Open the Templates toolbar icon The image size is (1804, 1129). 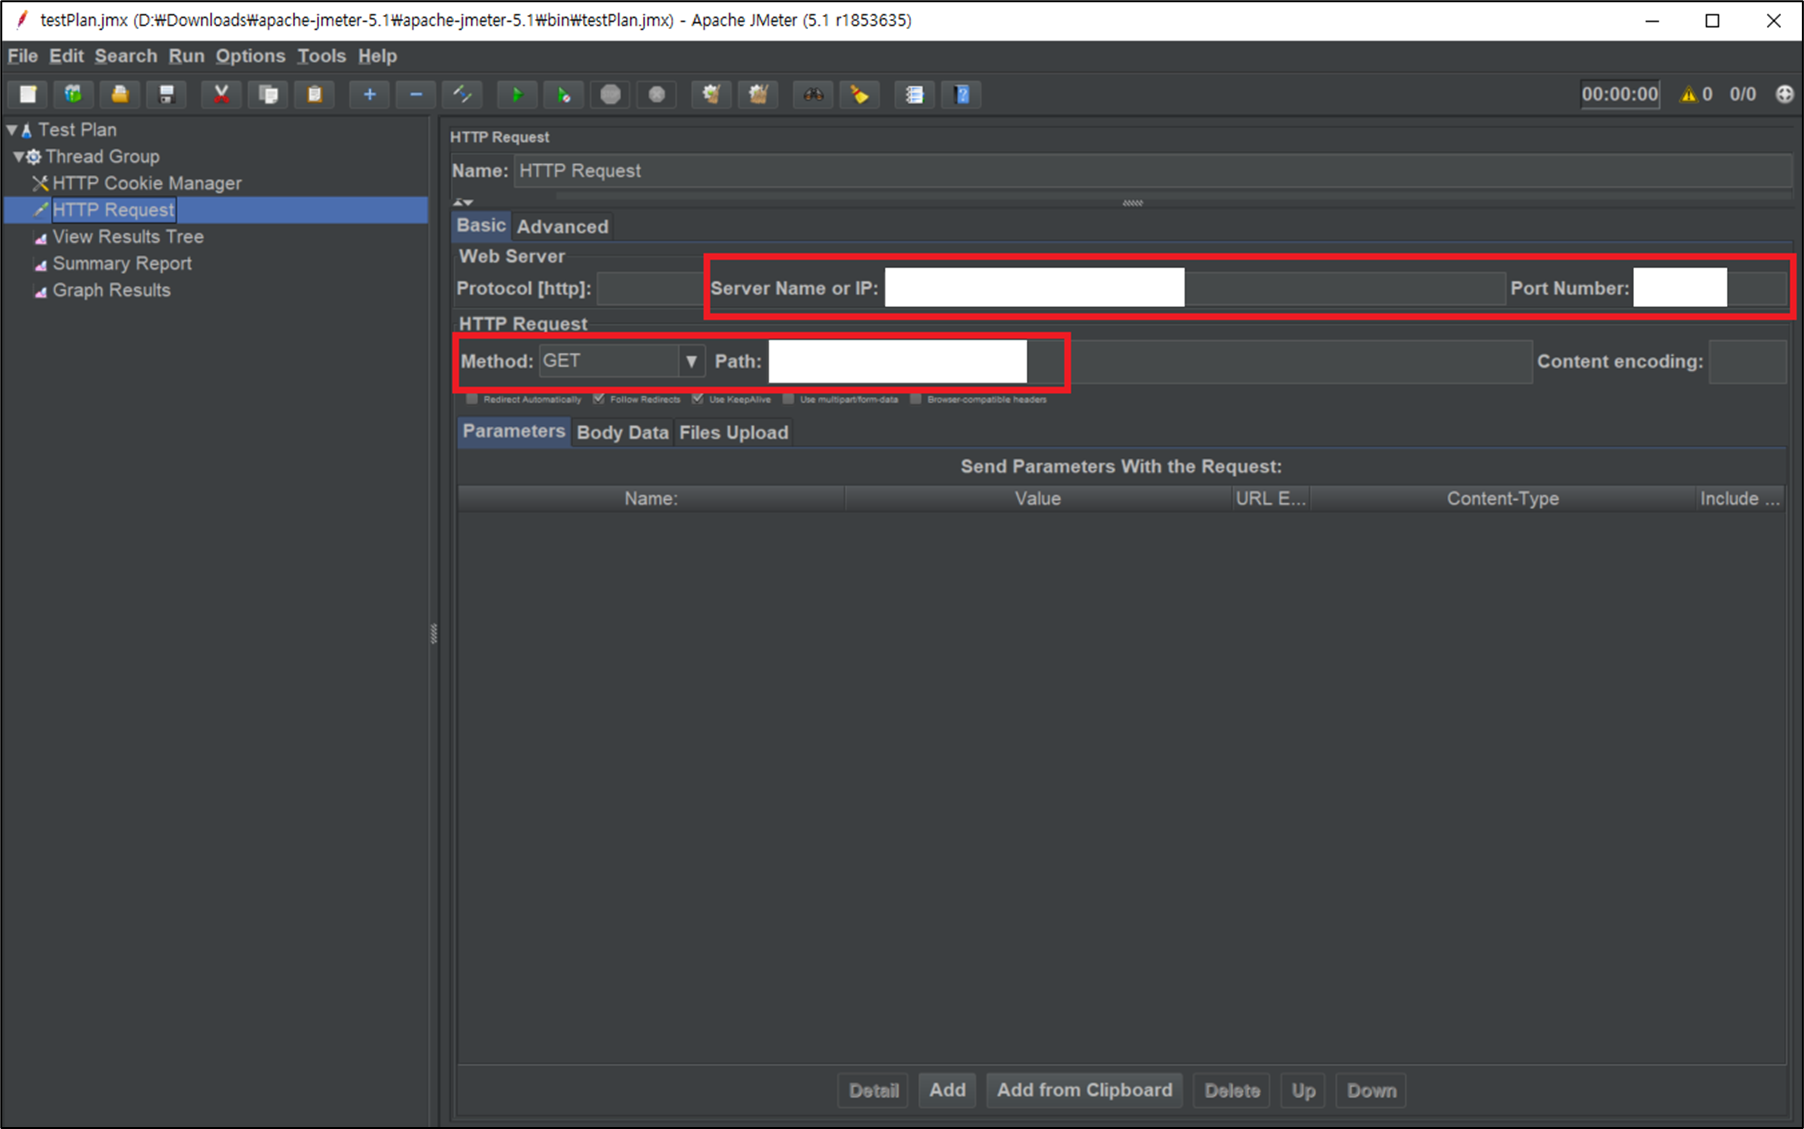tap(73, 94)
